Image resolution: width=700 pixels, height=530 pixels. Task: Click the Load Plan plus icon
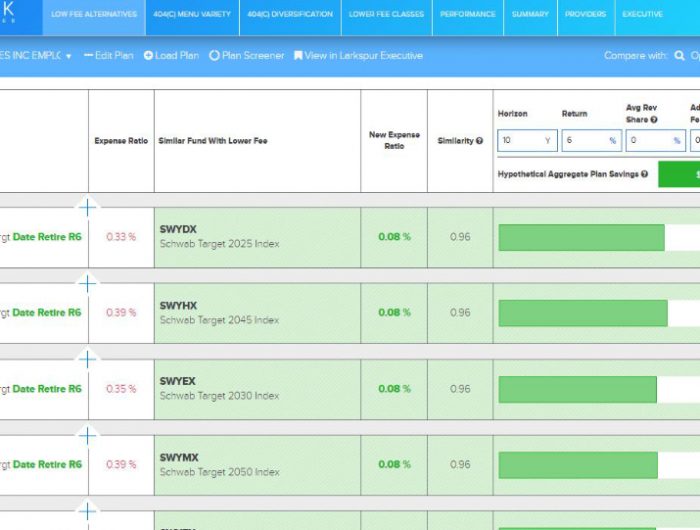pyautogui.click(x=148, y=56)
